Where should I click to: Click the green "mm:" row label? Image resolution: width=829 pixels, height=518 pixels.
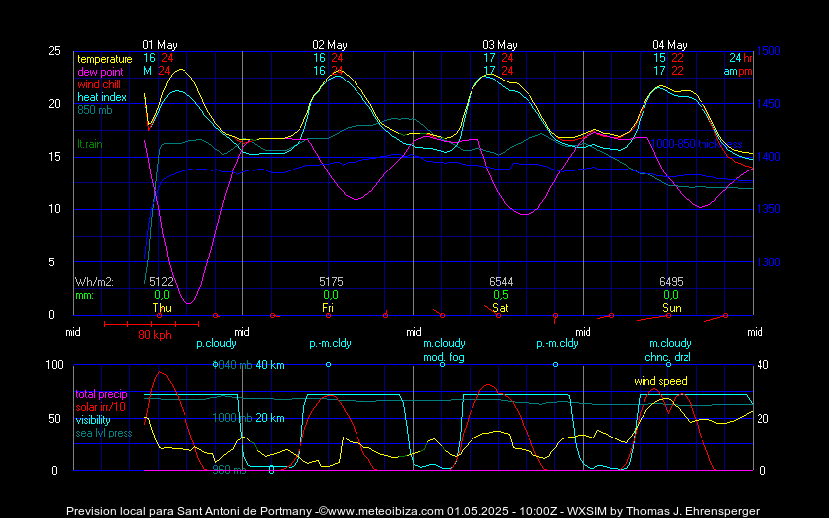(x=84, y=295)
